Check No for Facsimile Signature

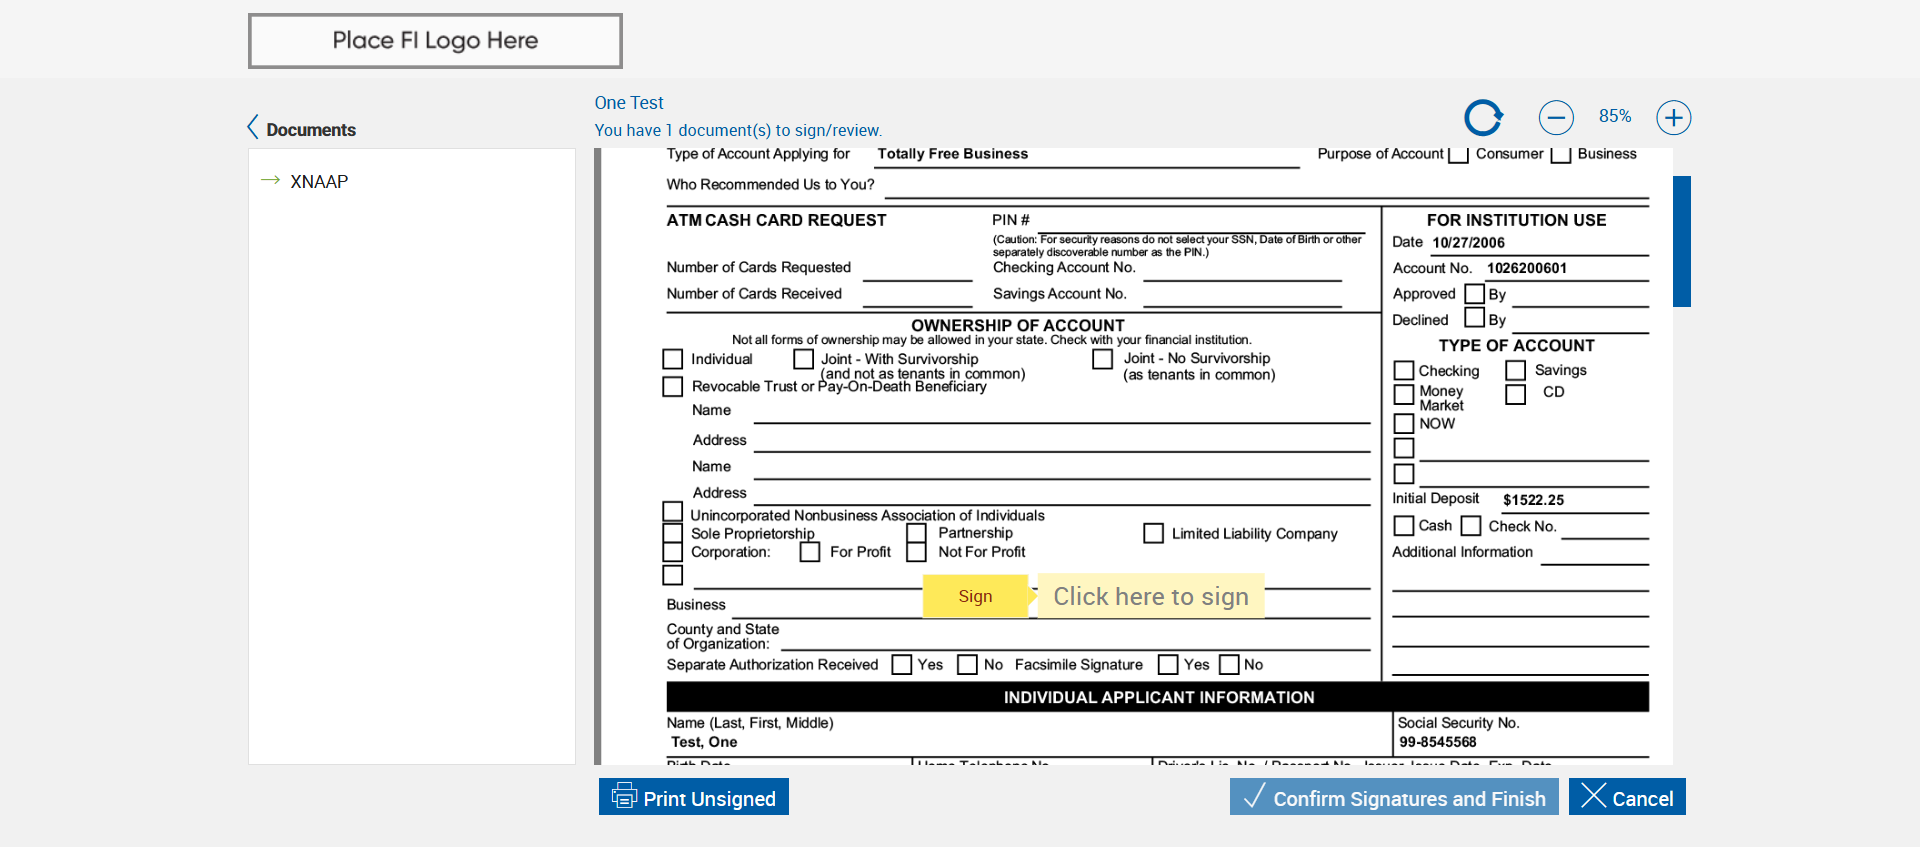1229,664
